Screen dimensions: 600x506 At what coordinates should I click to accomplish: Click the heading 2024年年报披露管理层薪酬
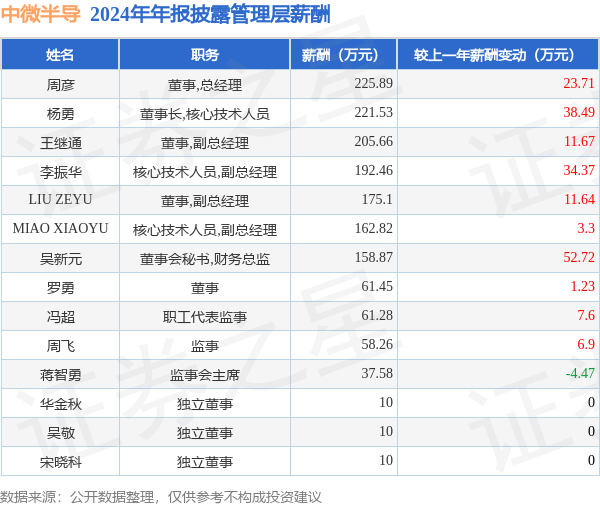click(x=210, y=15)
